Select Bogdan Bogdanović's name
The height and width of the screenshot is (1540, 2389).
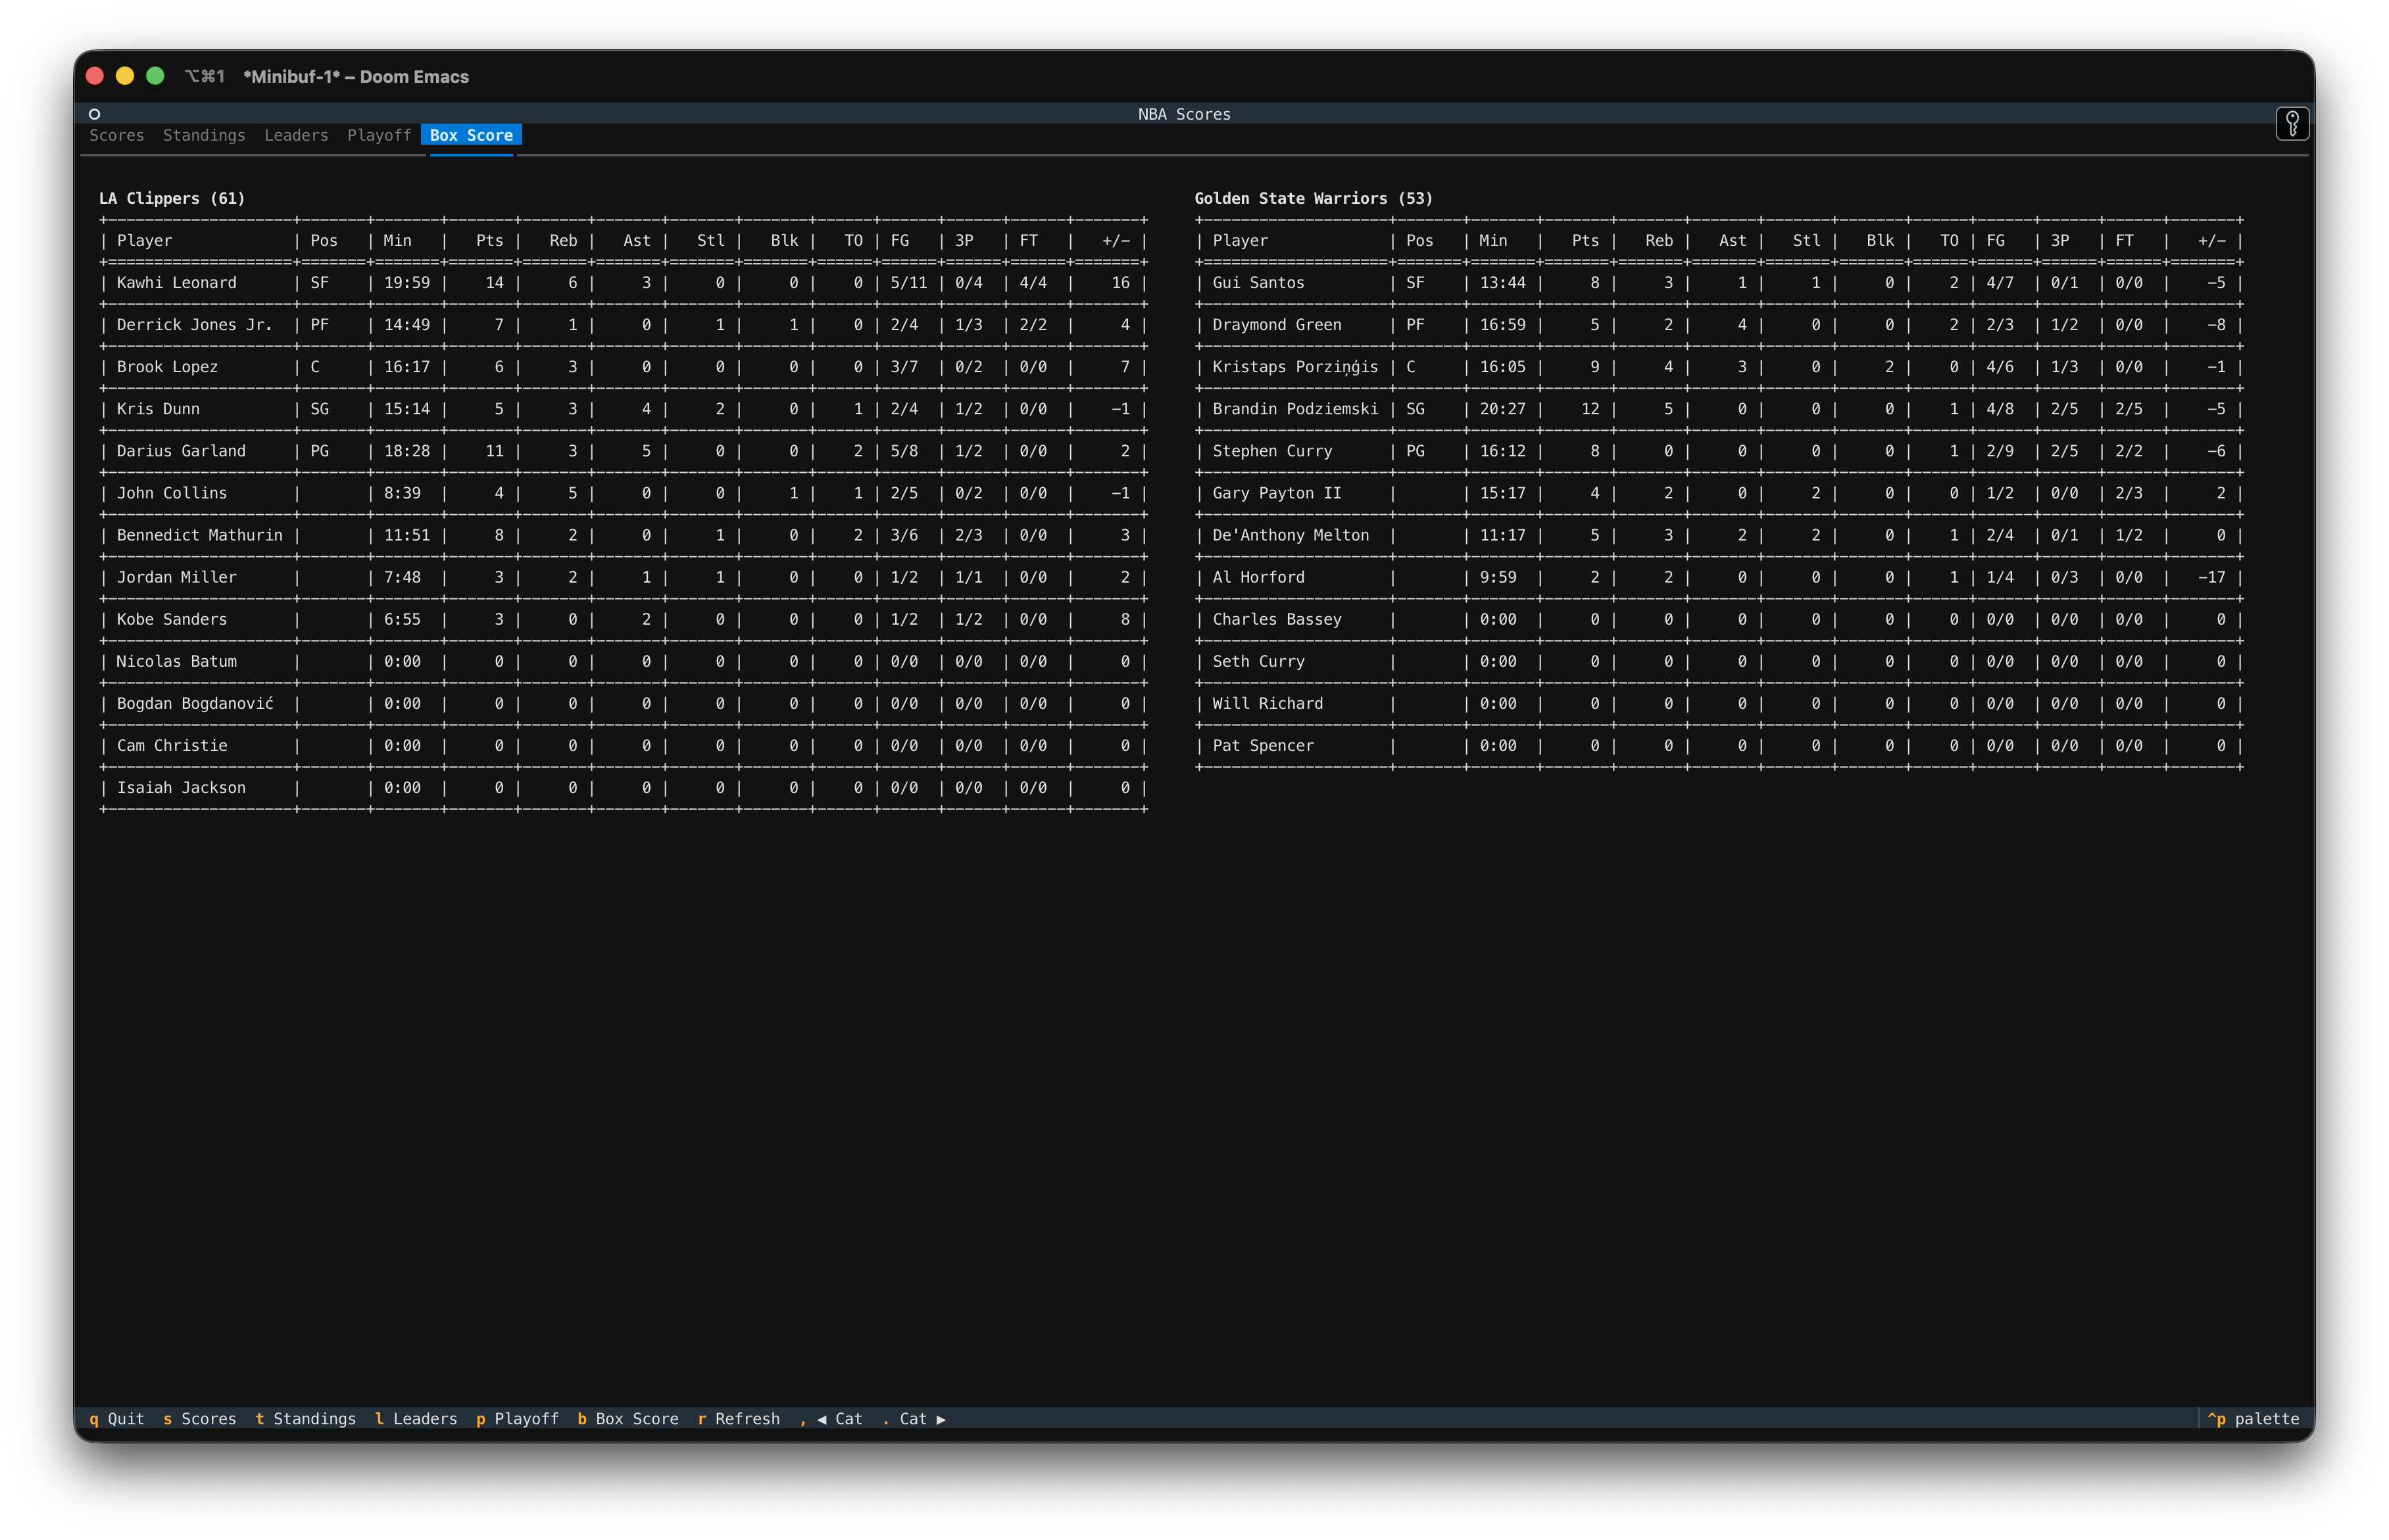(195, 703)
